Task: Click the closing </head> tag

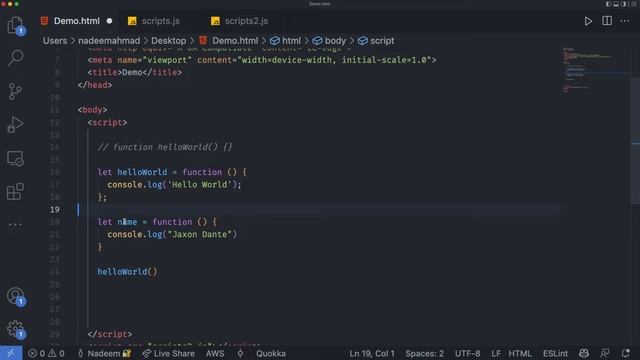Action: [x=95, y=85]
